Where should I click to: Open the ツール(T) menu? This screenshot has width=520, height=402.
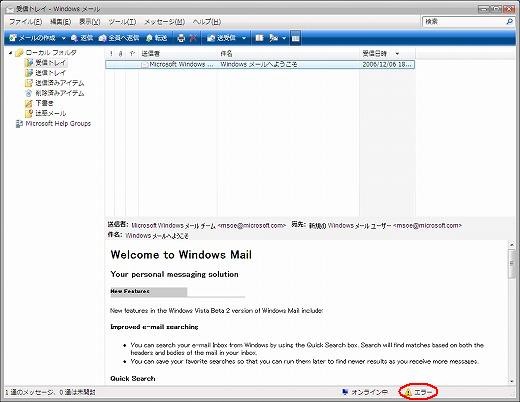122,22
